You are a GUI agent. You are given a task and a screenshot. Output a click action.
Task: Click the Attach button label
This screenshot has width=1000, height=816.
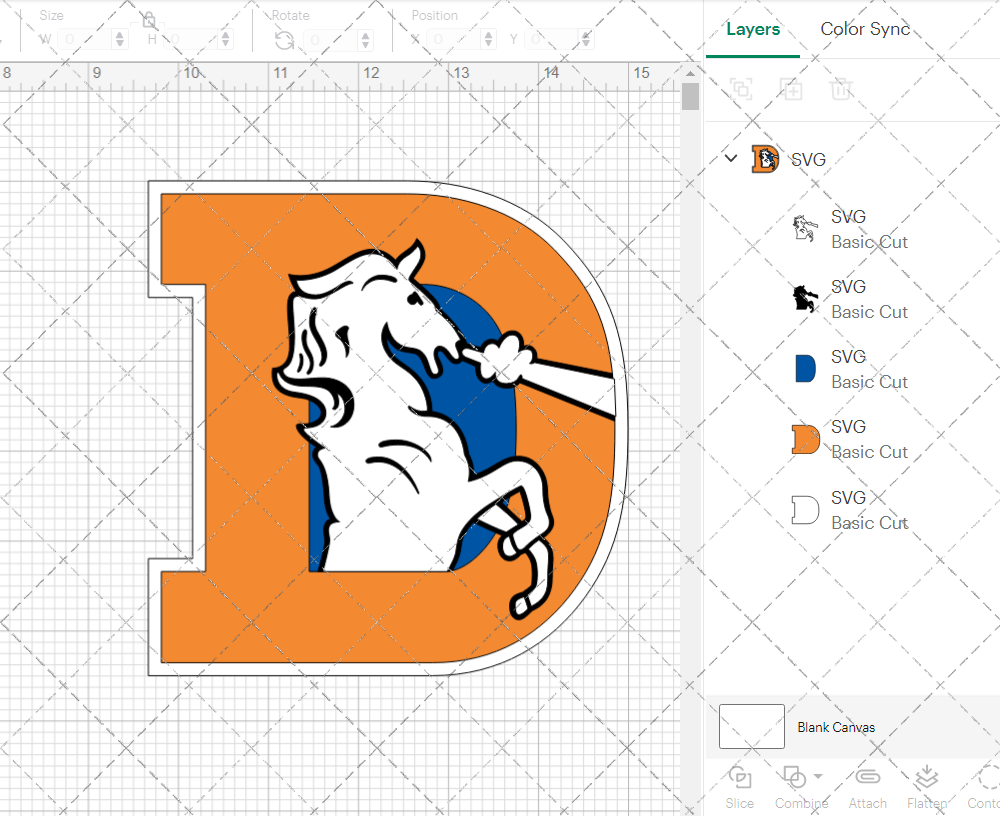(x=867, y=803)
